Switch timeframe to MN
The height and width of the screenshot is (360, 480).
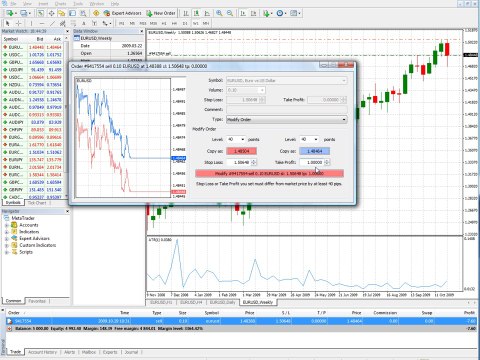pos(206,23)
